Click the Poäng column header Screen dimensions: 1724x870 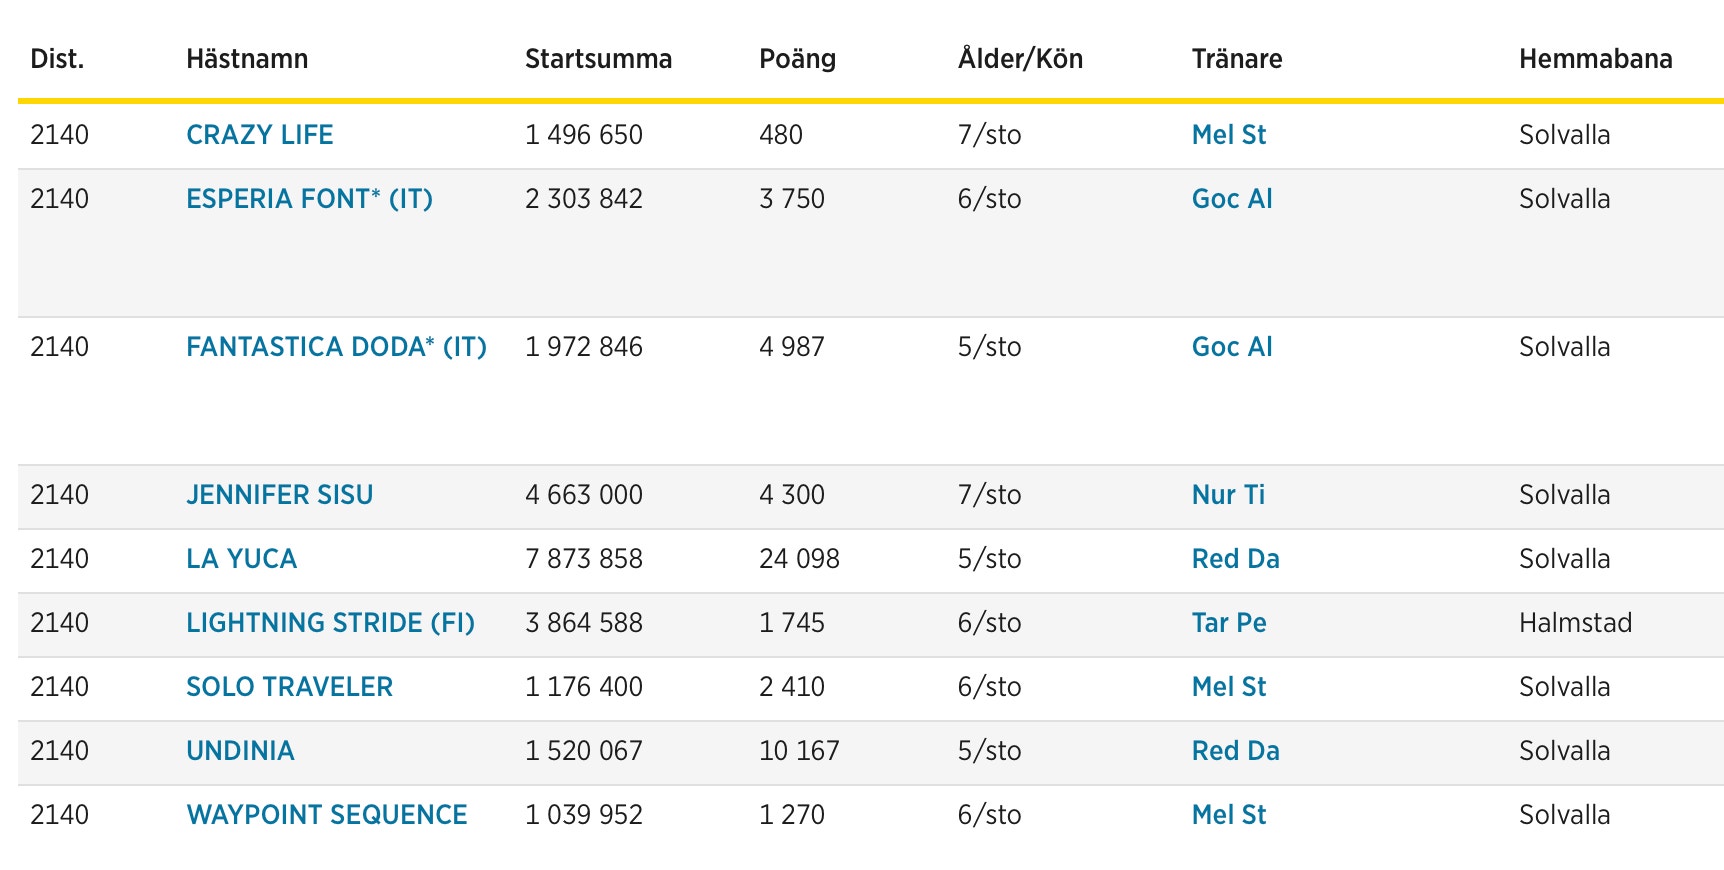(797, 59)
